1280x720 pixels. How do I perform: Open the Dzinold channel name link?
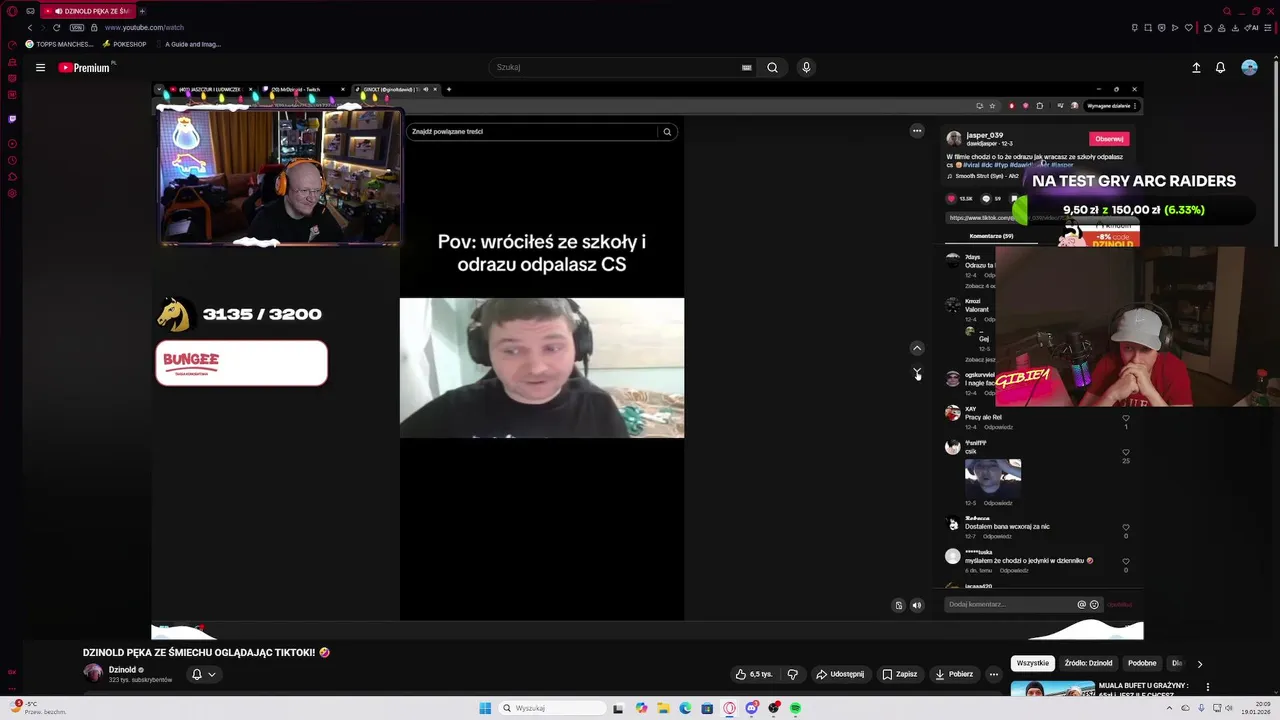pos(123,670)
